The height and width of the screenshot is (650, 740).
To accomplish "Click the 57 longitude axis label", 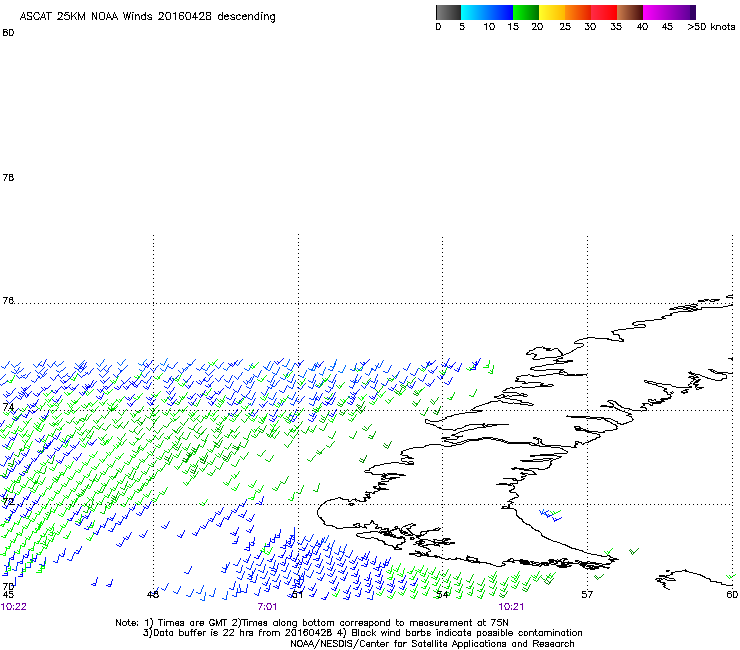I will [x=587, y=594].
